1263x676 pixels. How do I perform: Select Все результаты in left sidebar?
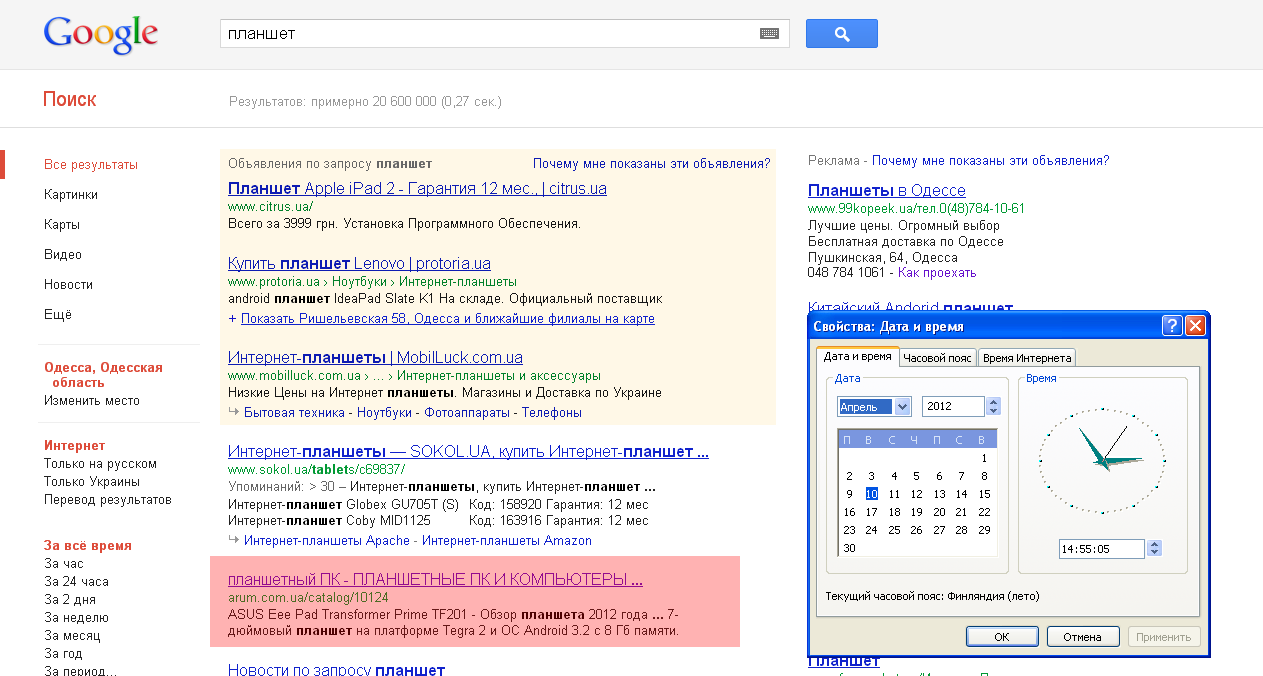click(x=91, y=165)
